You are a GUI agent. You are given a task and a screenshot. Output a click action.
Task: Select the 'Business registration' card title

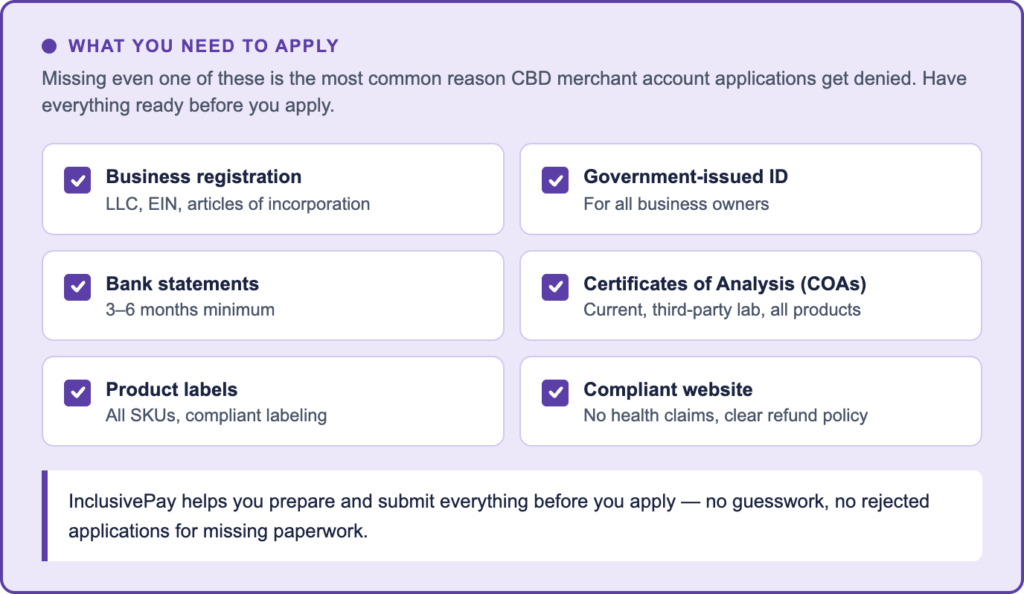click(203, 177)
